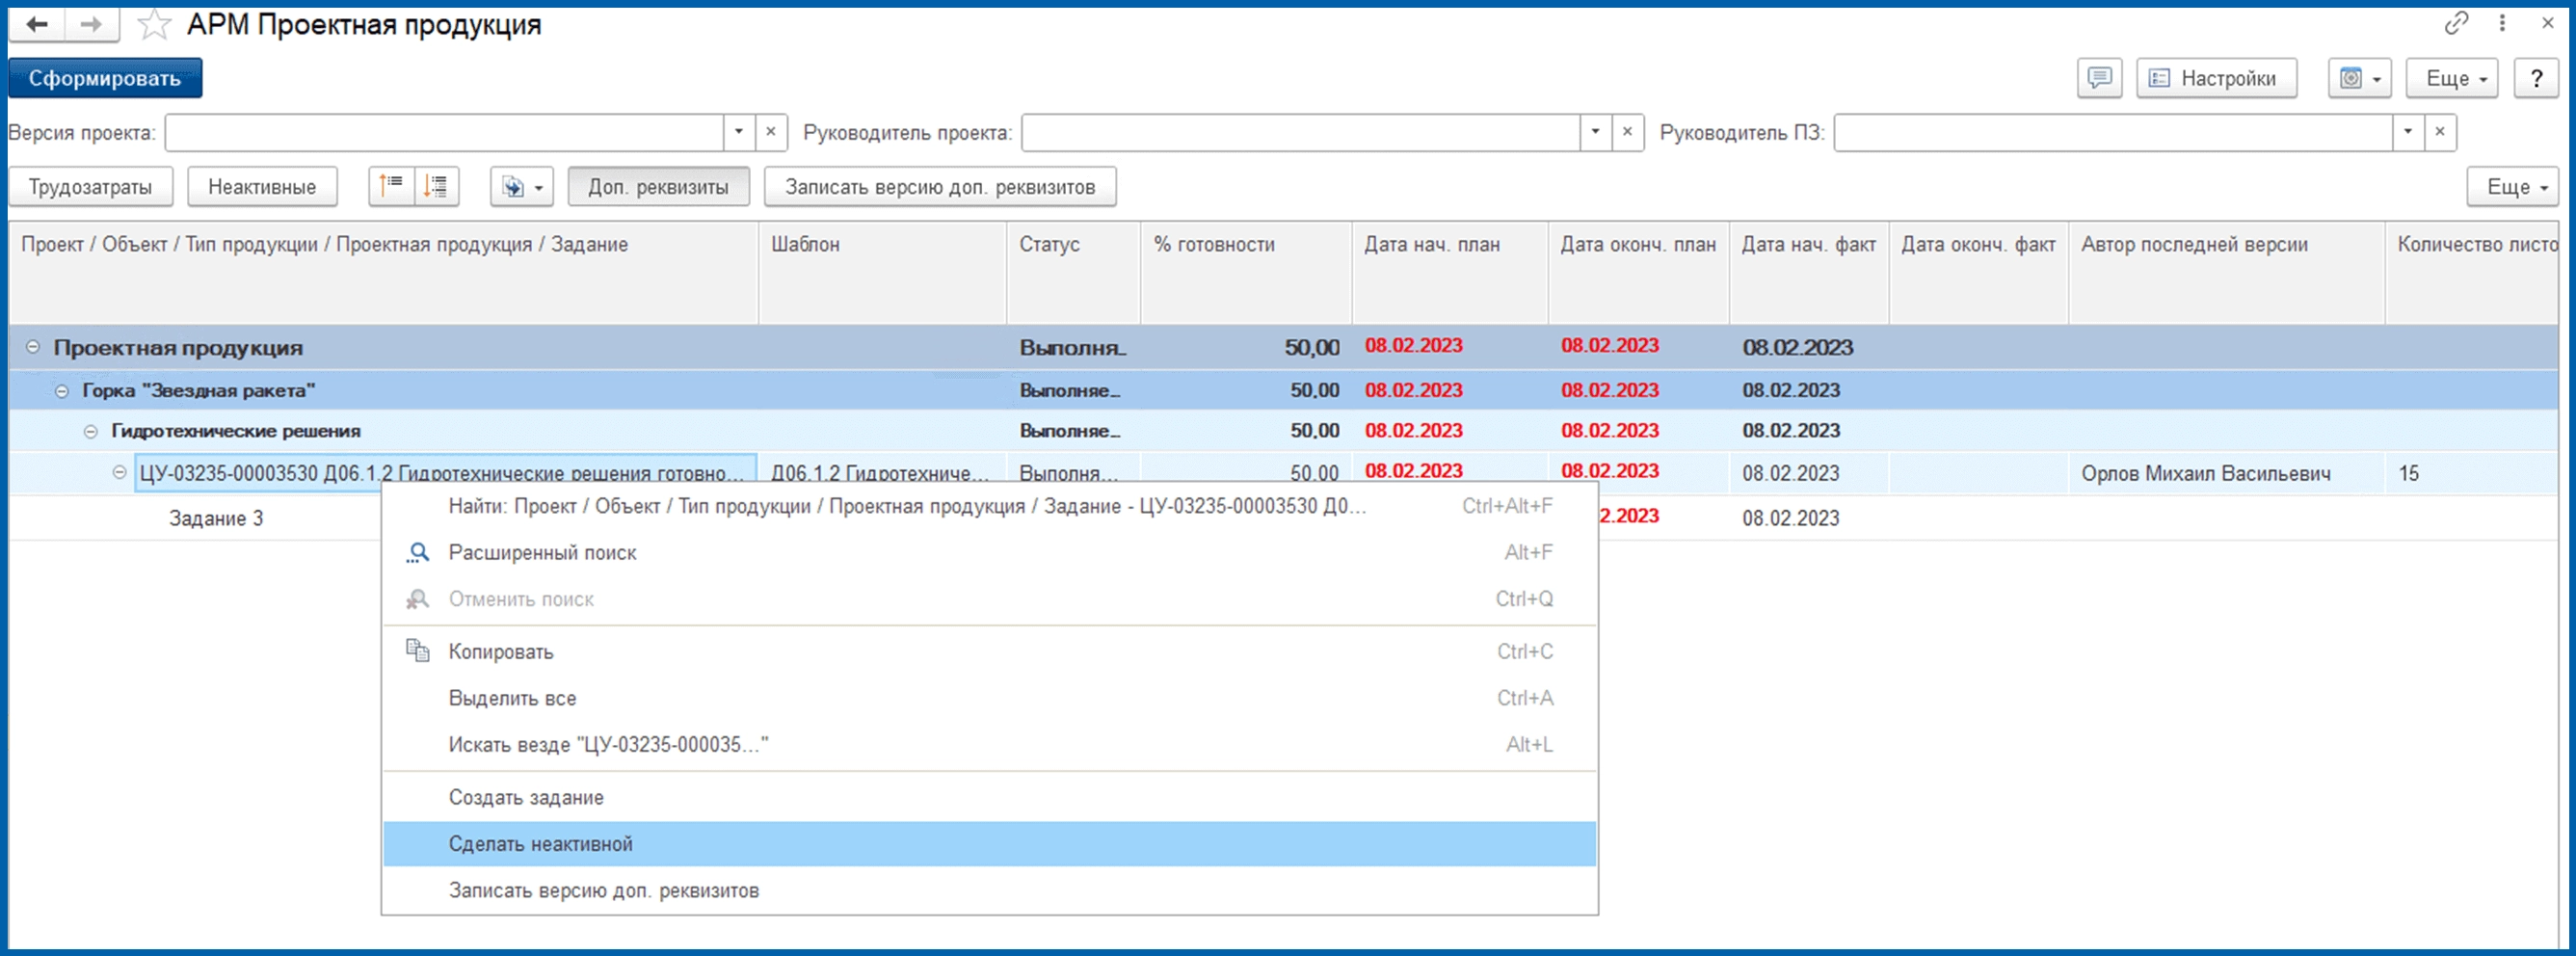
Task: Copy link using the chain icon
Action: point(2456,23)
